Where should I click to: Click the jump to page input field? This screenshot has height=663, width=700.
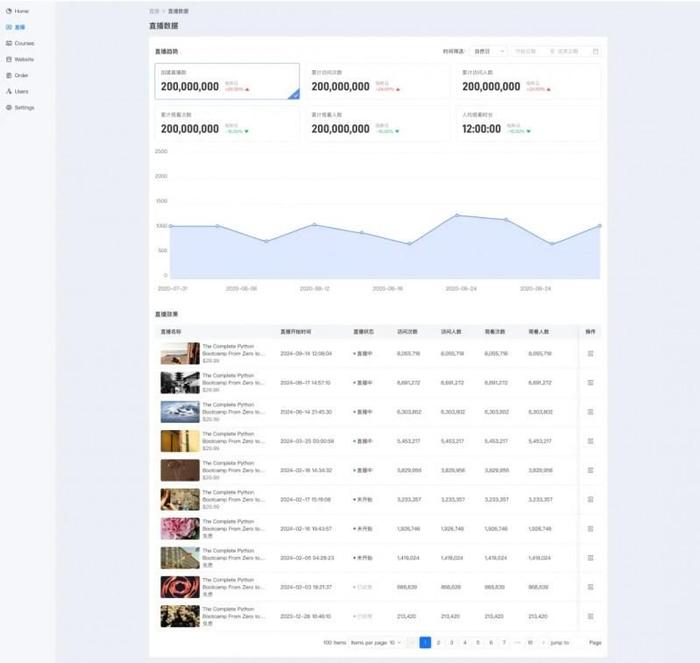point(579,643)
